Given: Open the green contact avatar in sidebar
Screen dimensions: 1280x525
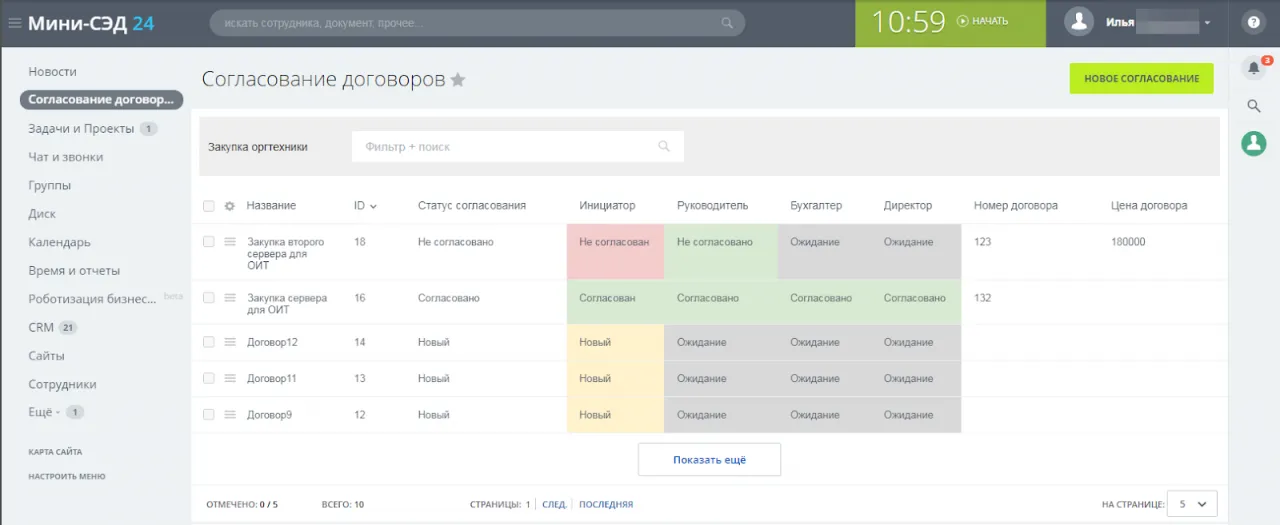Looking at the screenshot, I should [x=1253, y=144].
